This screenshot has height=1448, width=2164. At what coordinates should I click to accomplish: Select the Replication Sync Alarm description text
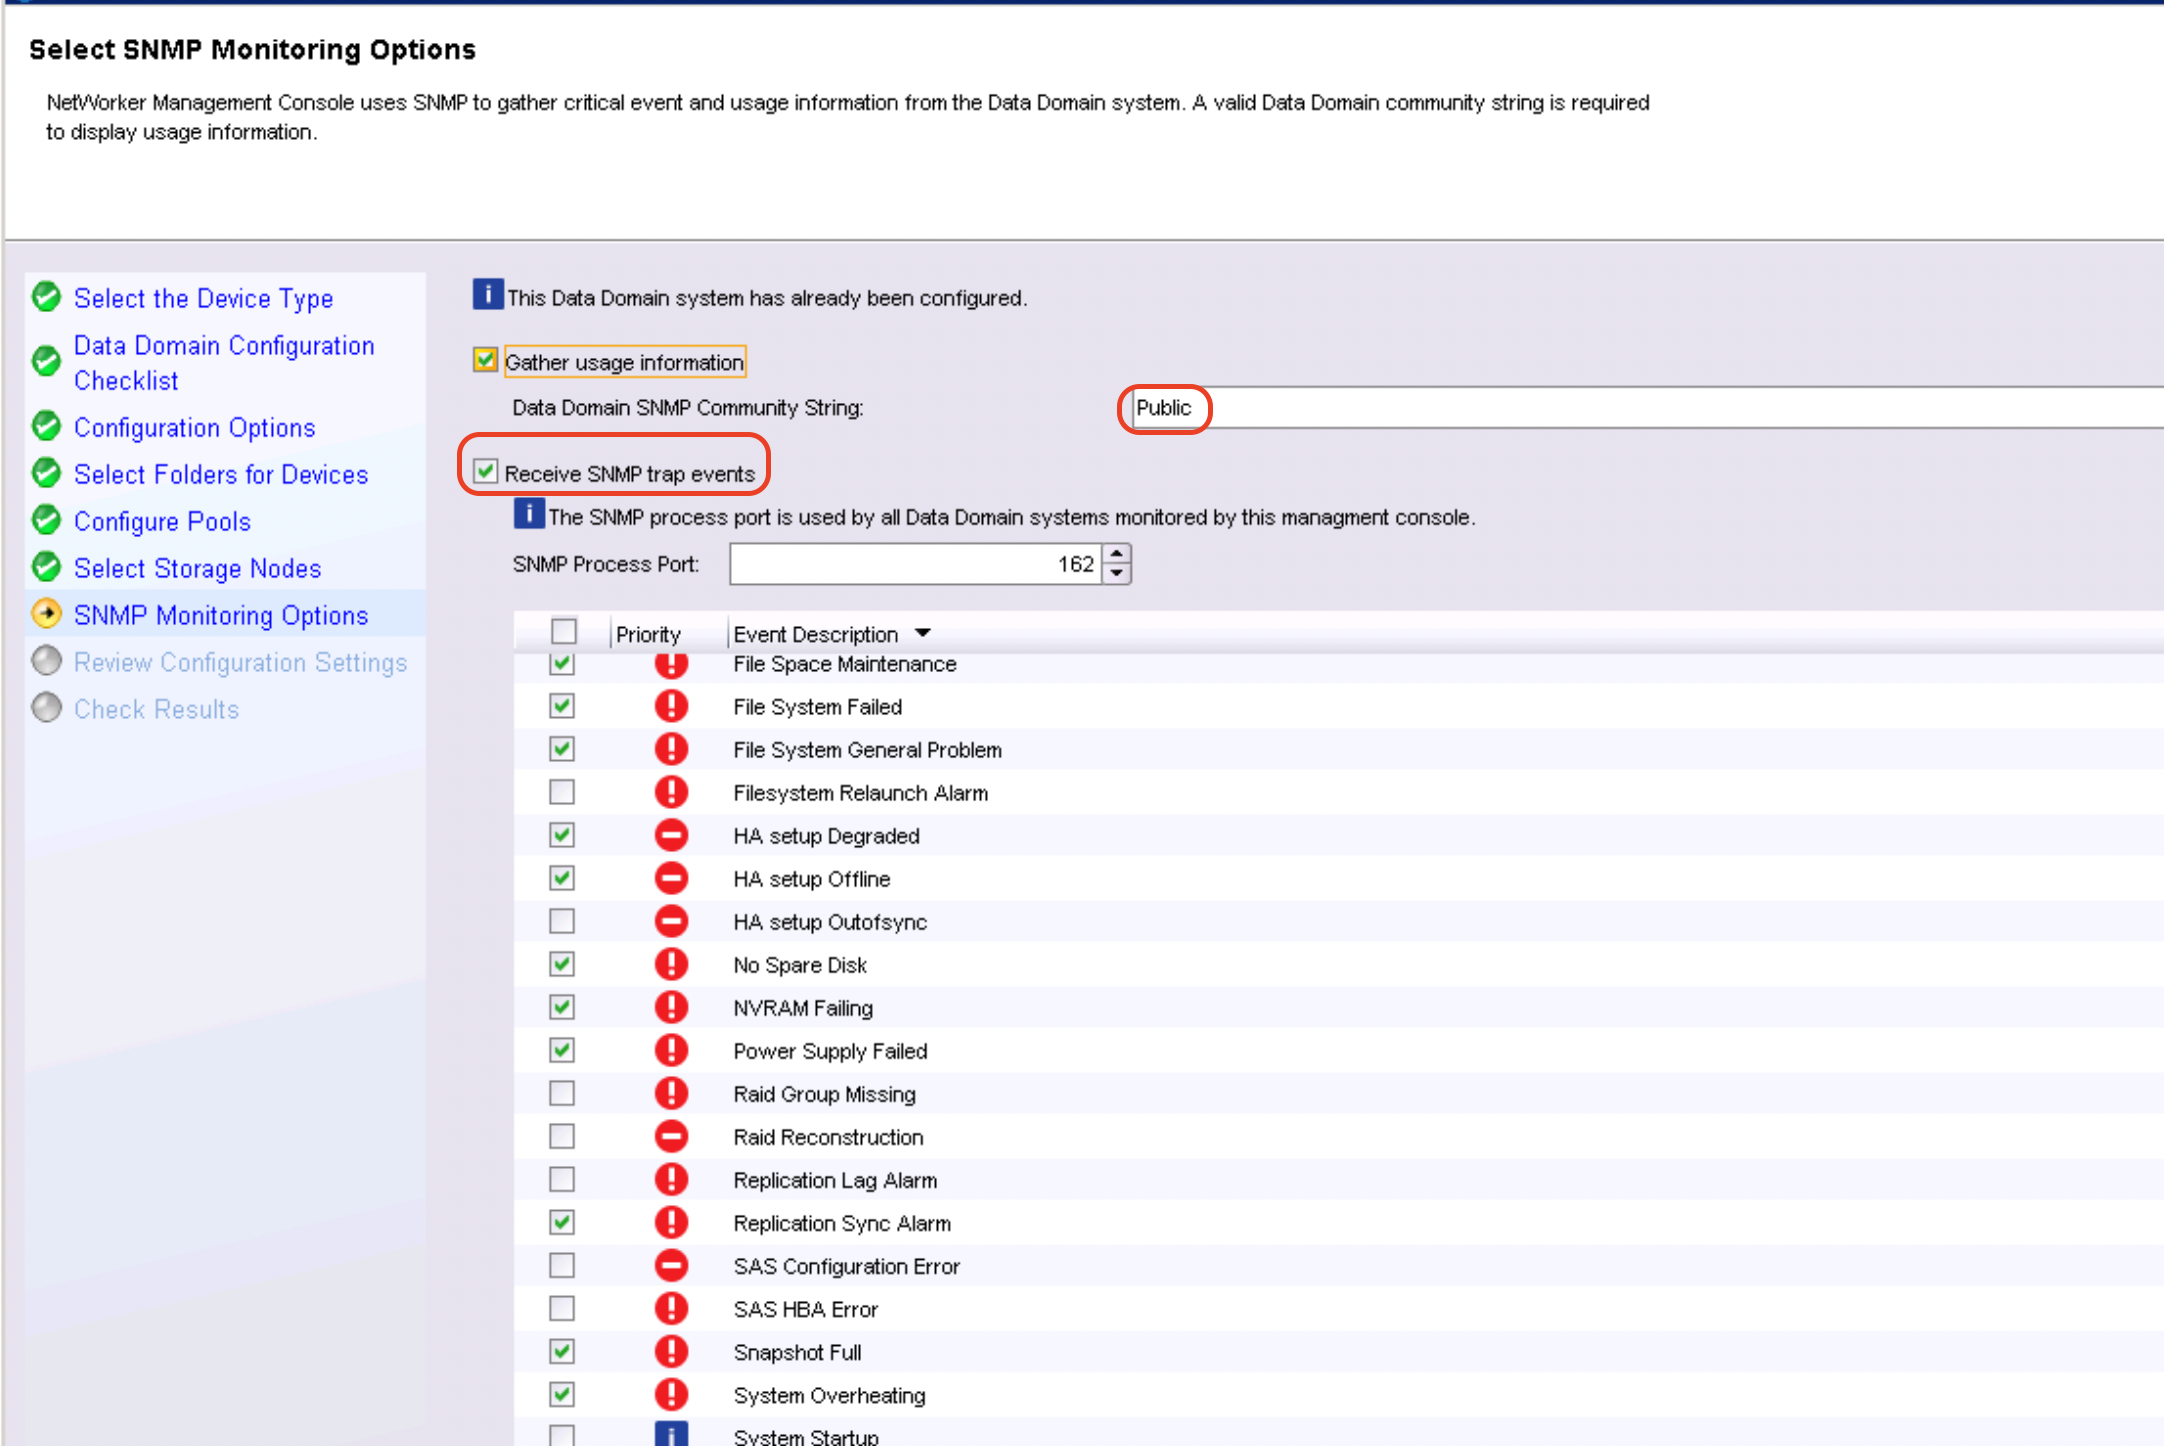(842, 1223)
